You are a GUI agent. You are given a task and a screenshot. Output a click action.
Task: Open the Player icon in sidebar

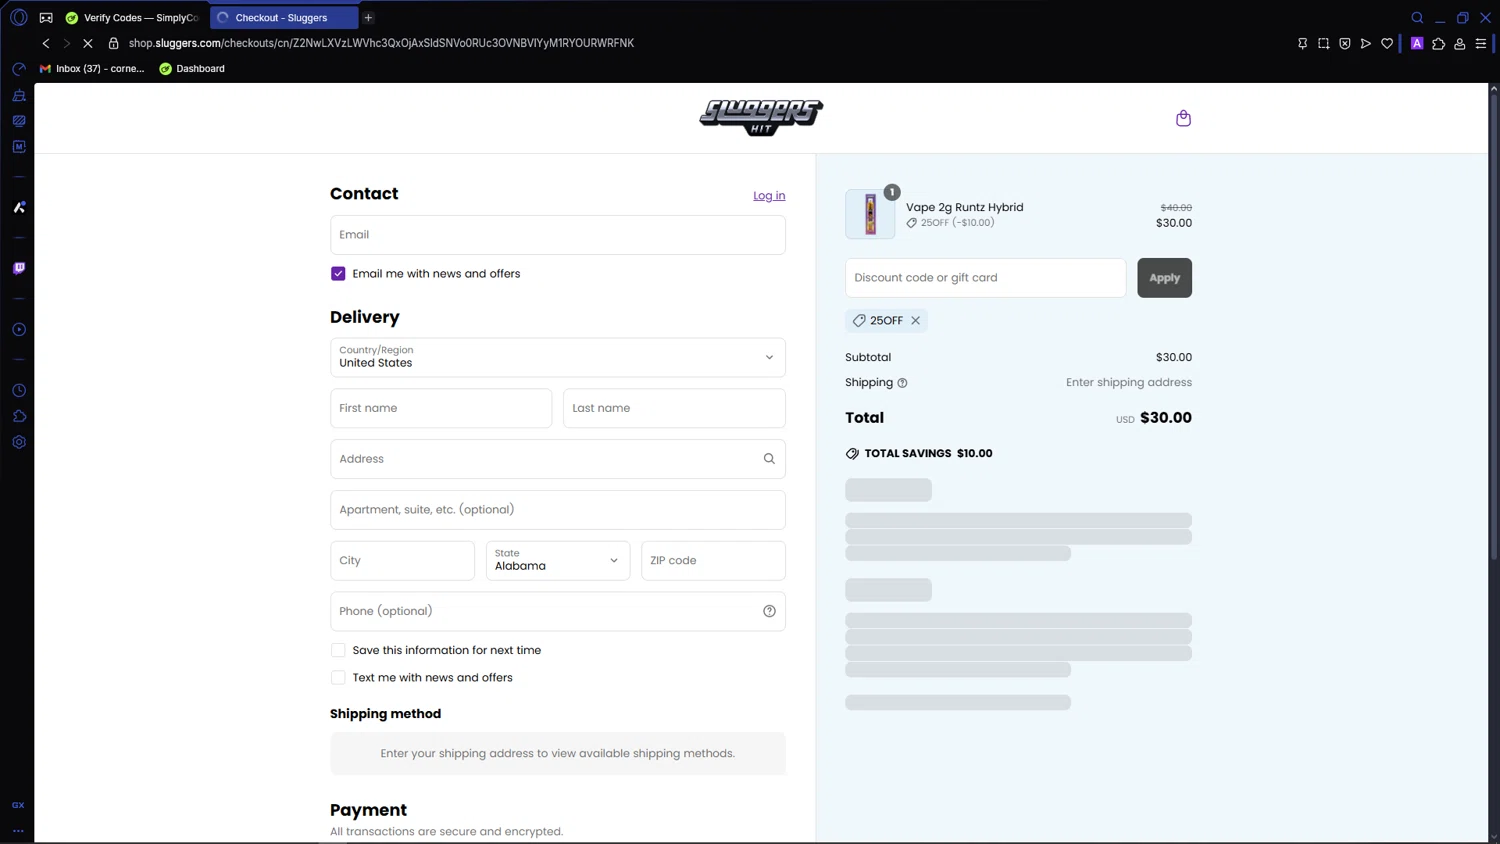point(19,330)
